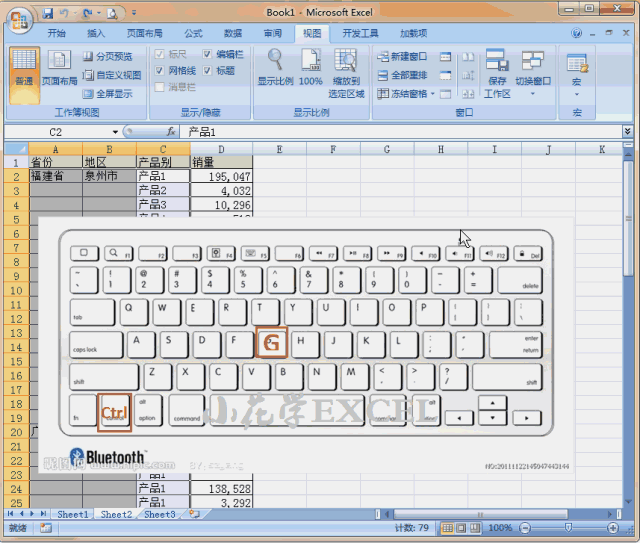Click the vertical scrollbar thumb

(628, 219)
